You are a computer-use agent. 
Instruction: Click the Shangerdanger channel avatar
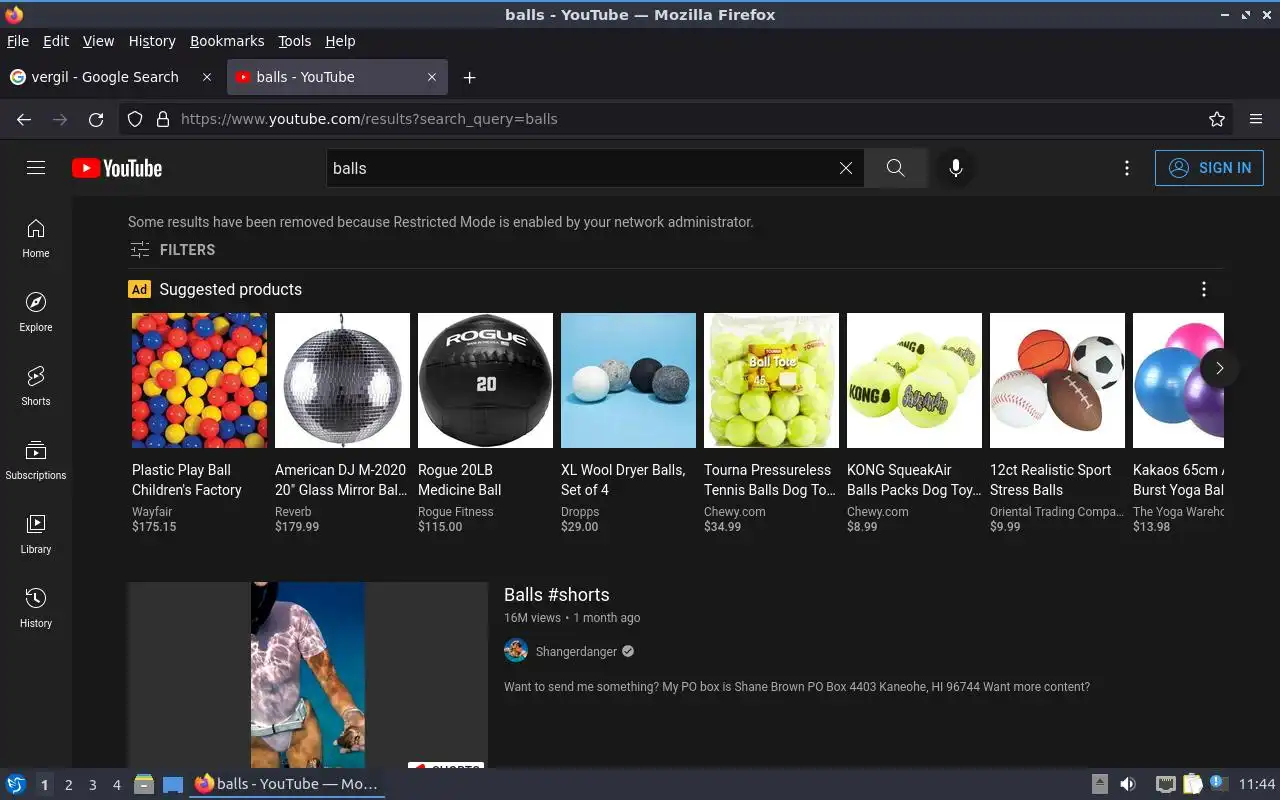pos(516,651)
